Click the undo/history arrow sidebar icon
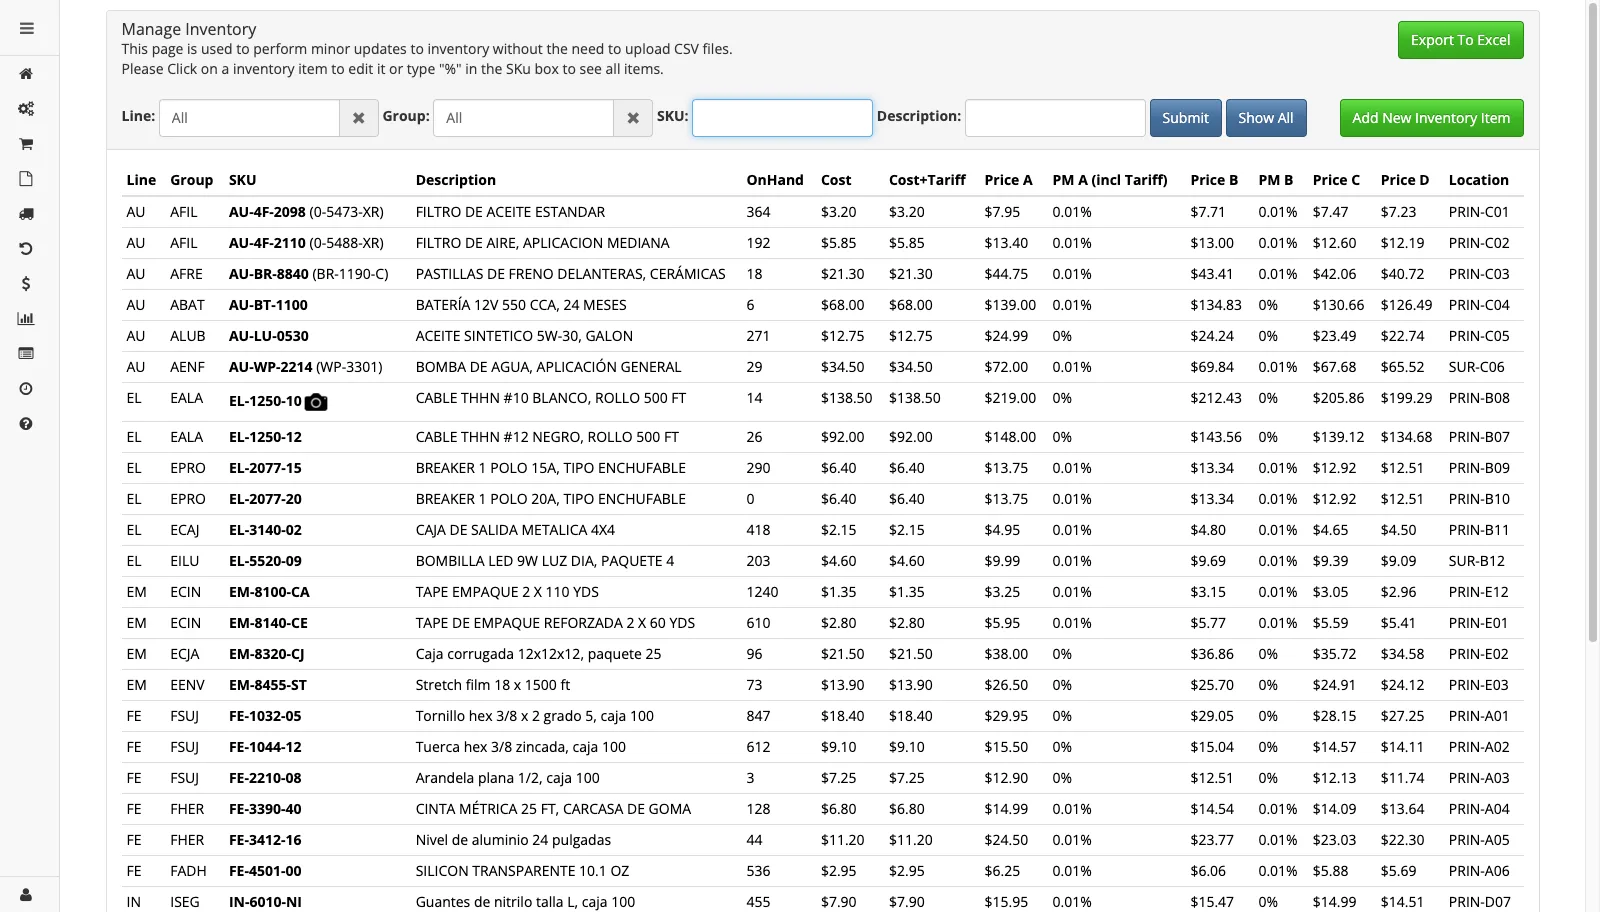This screenshot has height=912, width=1600. coord(27,249)
